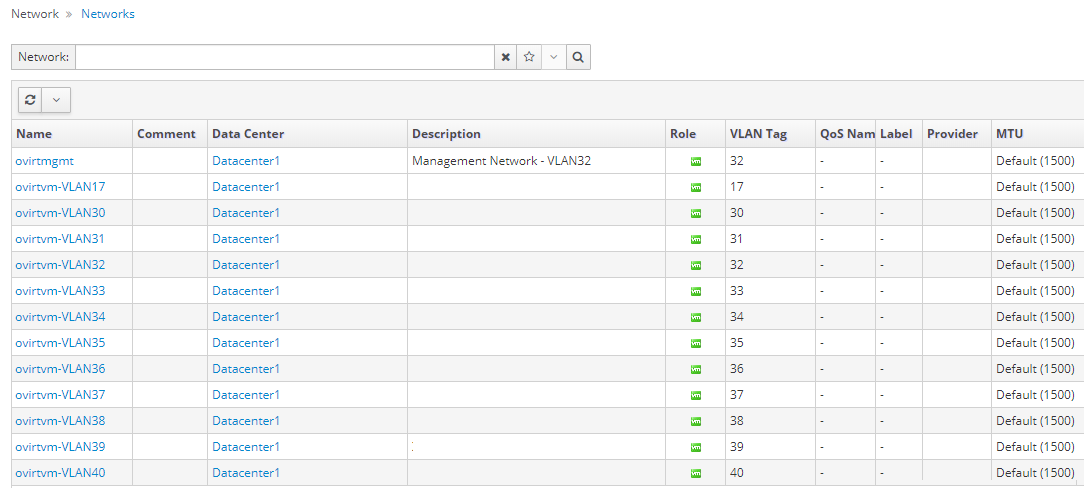The height and width of the screenshot is (488, 1084).
Task: Click VM role icon for ovirtvm-VLAN31
Action: click(x=695, y=239)
